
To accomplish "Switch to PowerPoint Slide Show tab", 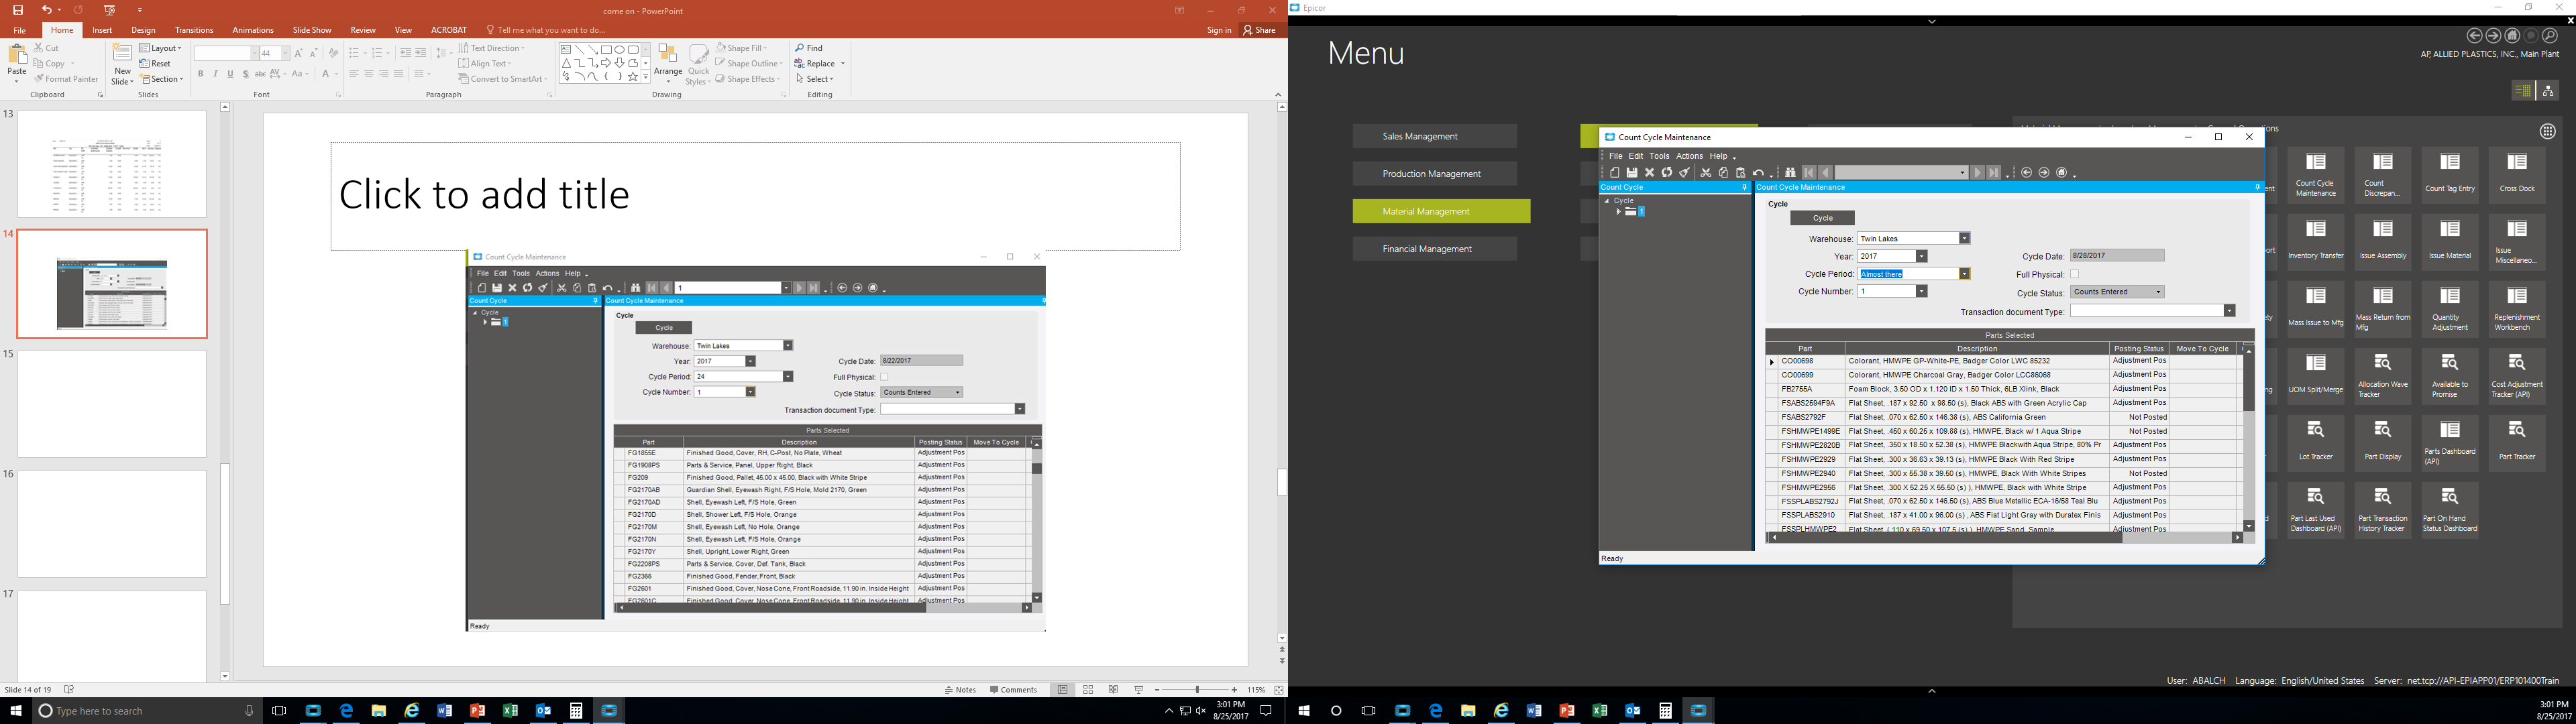I will pos(312,30).
